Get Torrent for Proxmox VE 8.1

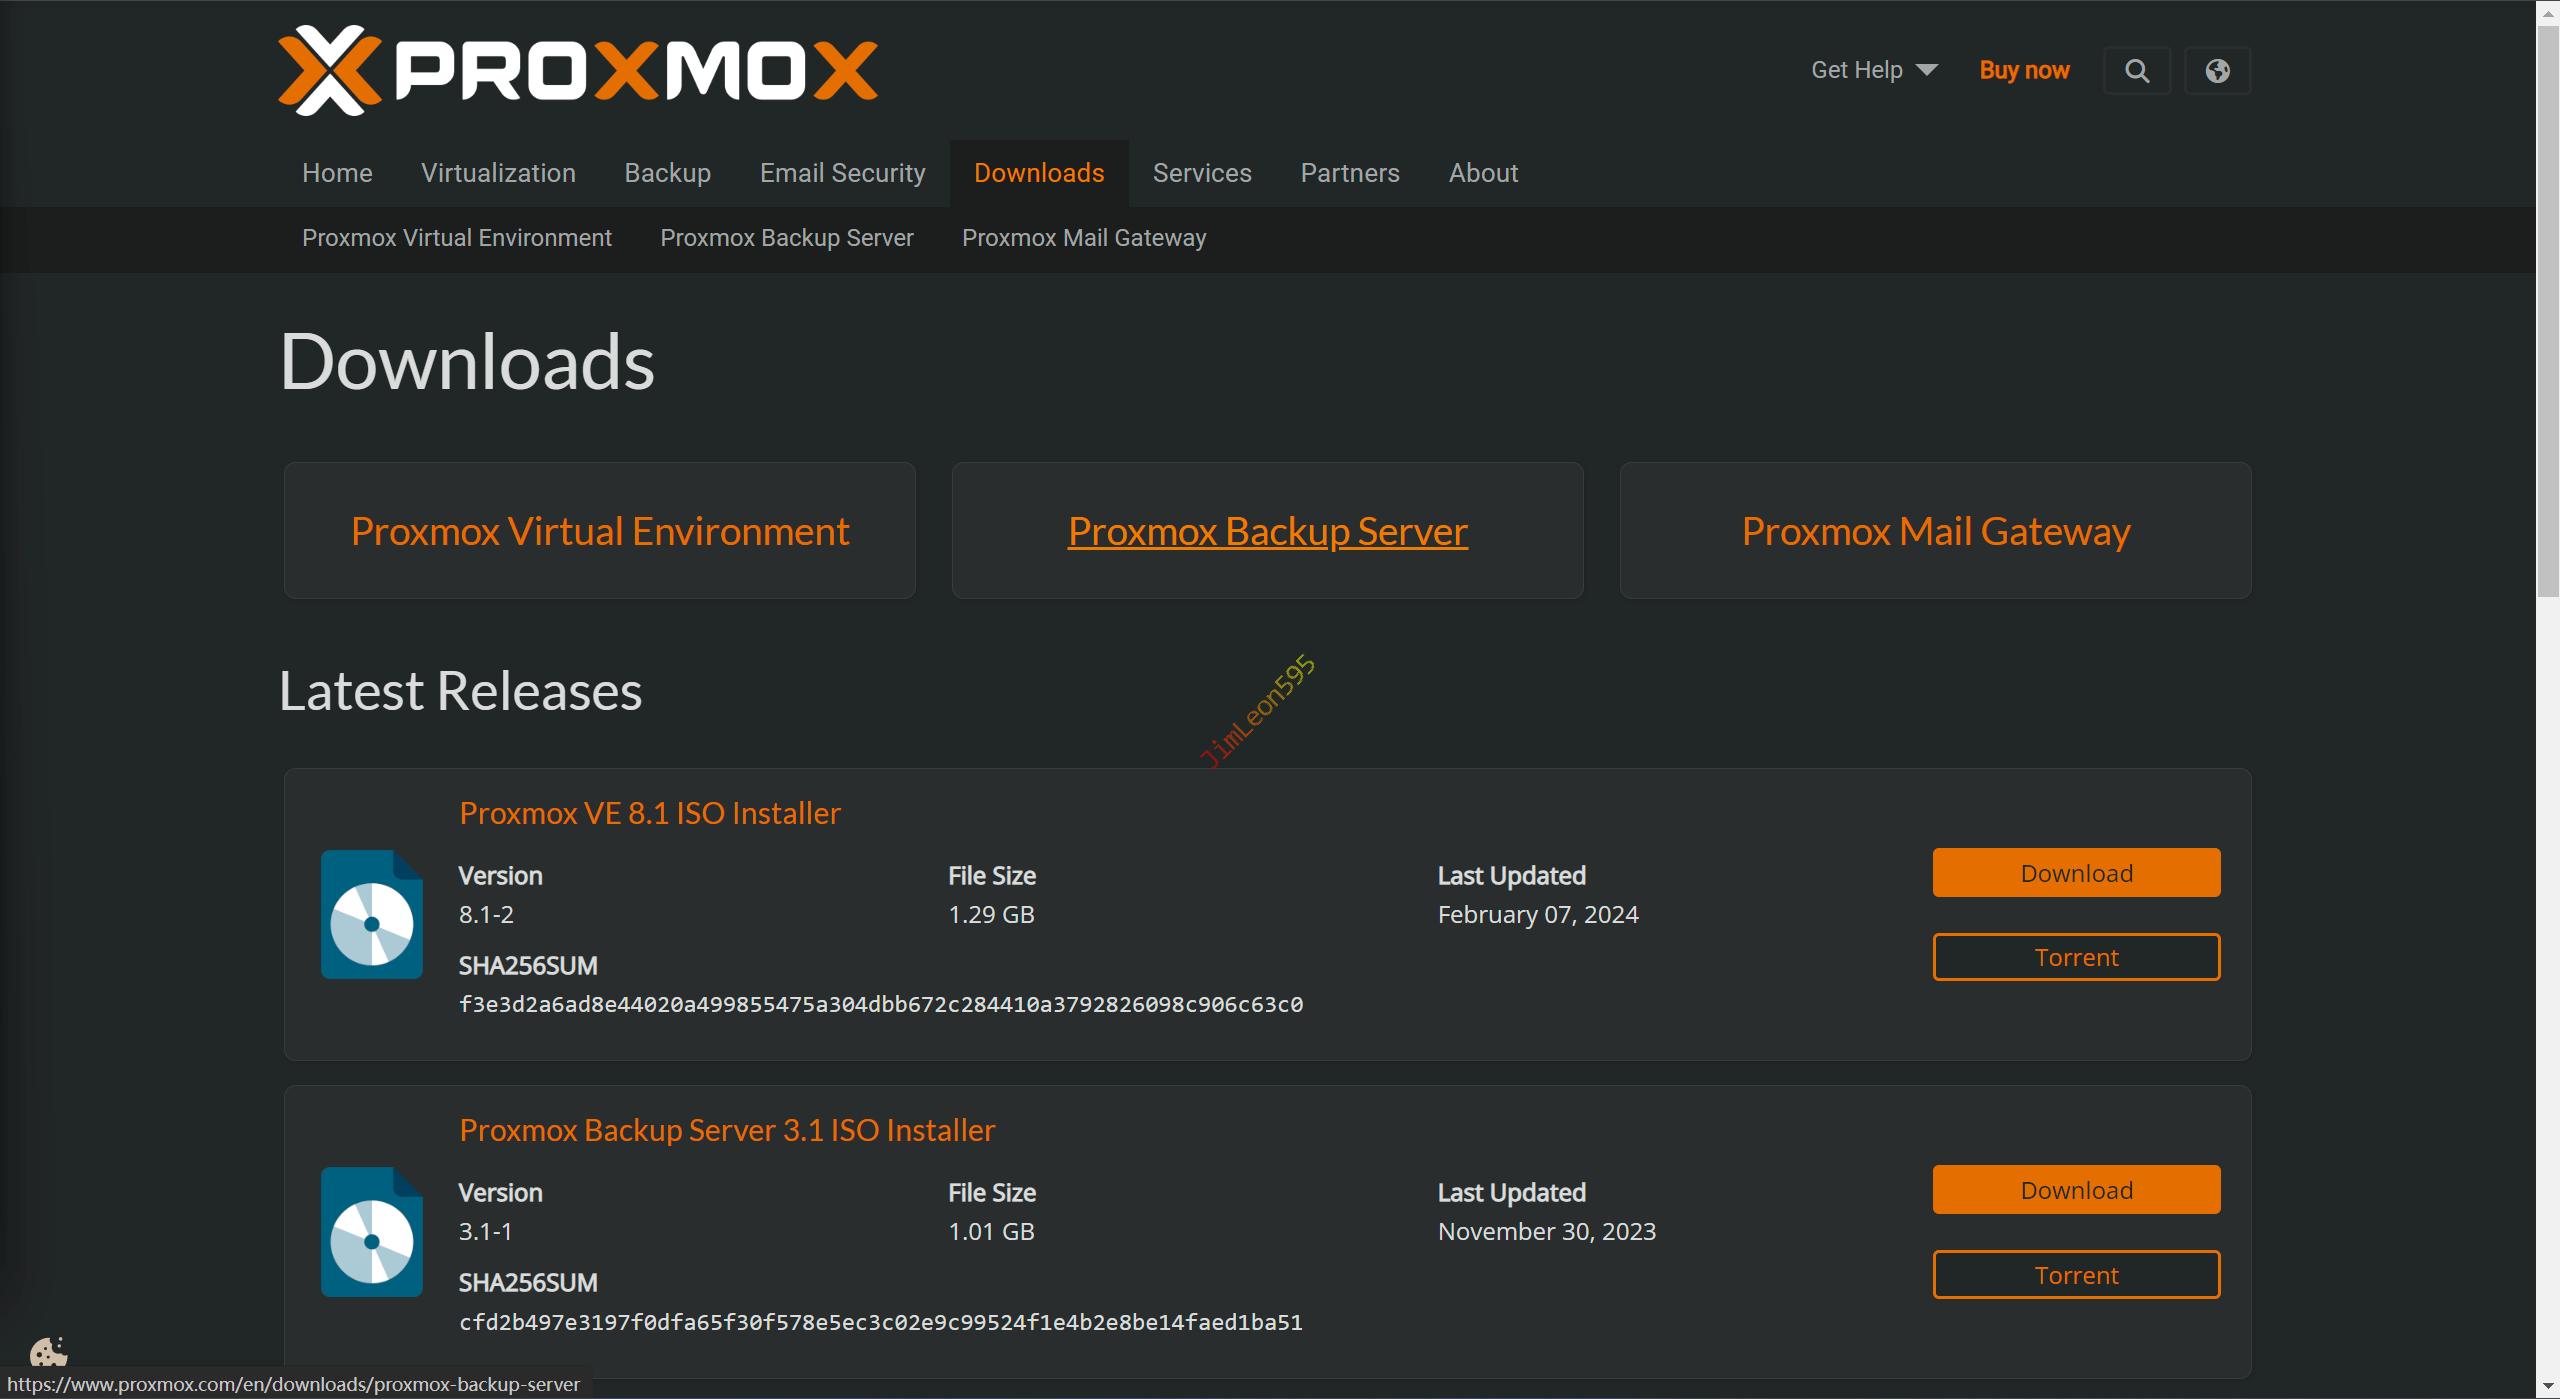[2076, 957]
